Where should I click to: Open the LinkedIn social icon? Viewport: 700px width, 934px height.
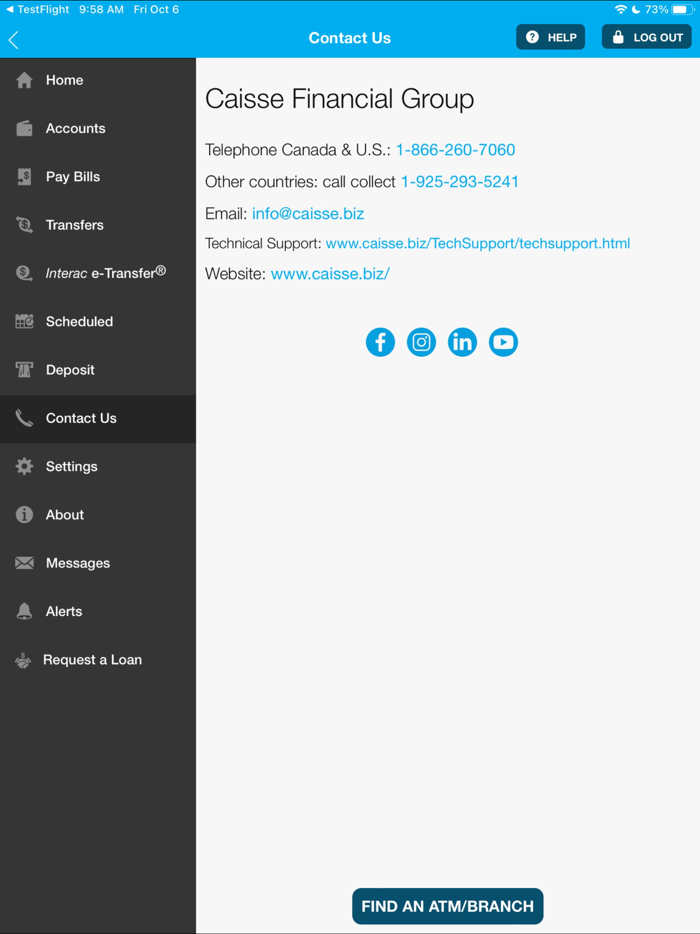pos(462,343)
